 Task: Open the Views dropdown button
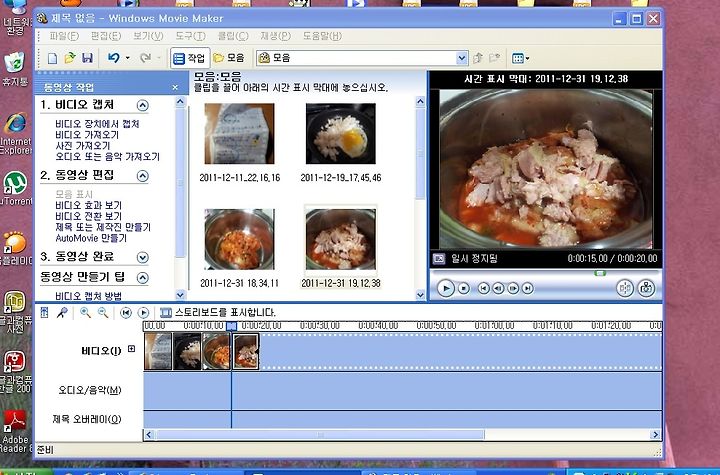(x=520, y=58)
